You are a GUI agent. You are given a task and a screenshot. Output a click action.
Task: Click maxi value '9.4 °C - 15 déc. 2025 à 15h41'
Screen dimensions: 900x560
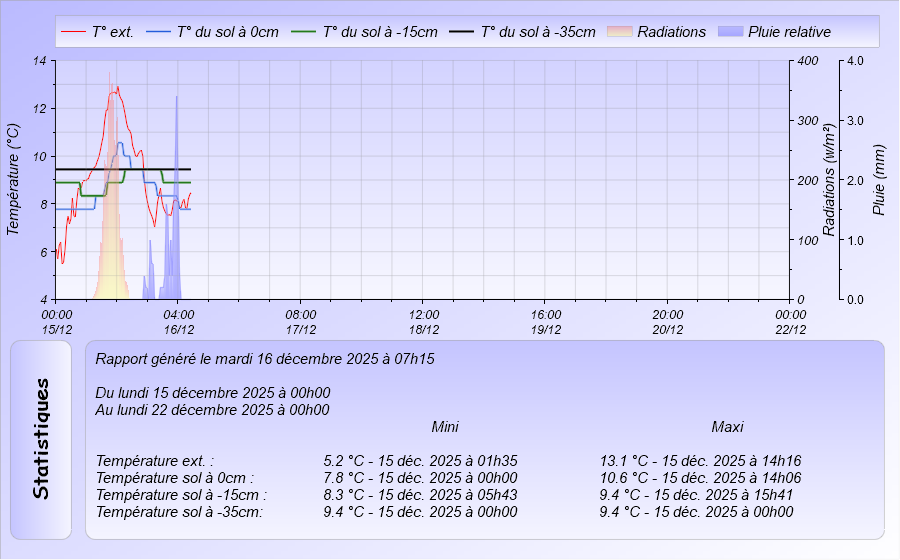696,495
